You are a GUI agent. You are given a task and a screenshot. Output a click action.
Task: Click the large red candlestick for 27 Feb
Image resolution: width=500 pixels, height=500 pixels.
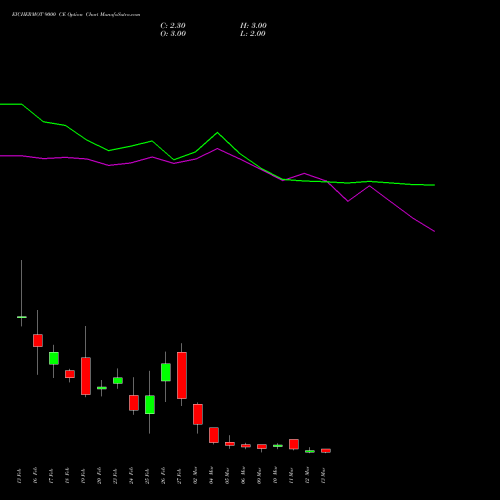click(x=182, y=375)
